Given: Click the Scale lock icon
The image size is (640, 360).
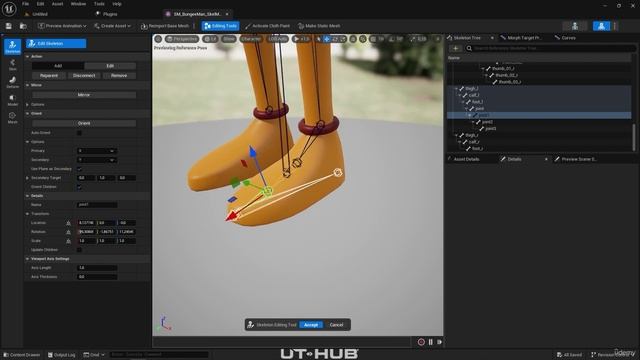Looking at the screenshot, I should click(x=68, y=241).
